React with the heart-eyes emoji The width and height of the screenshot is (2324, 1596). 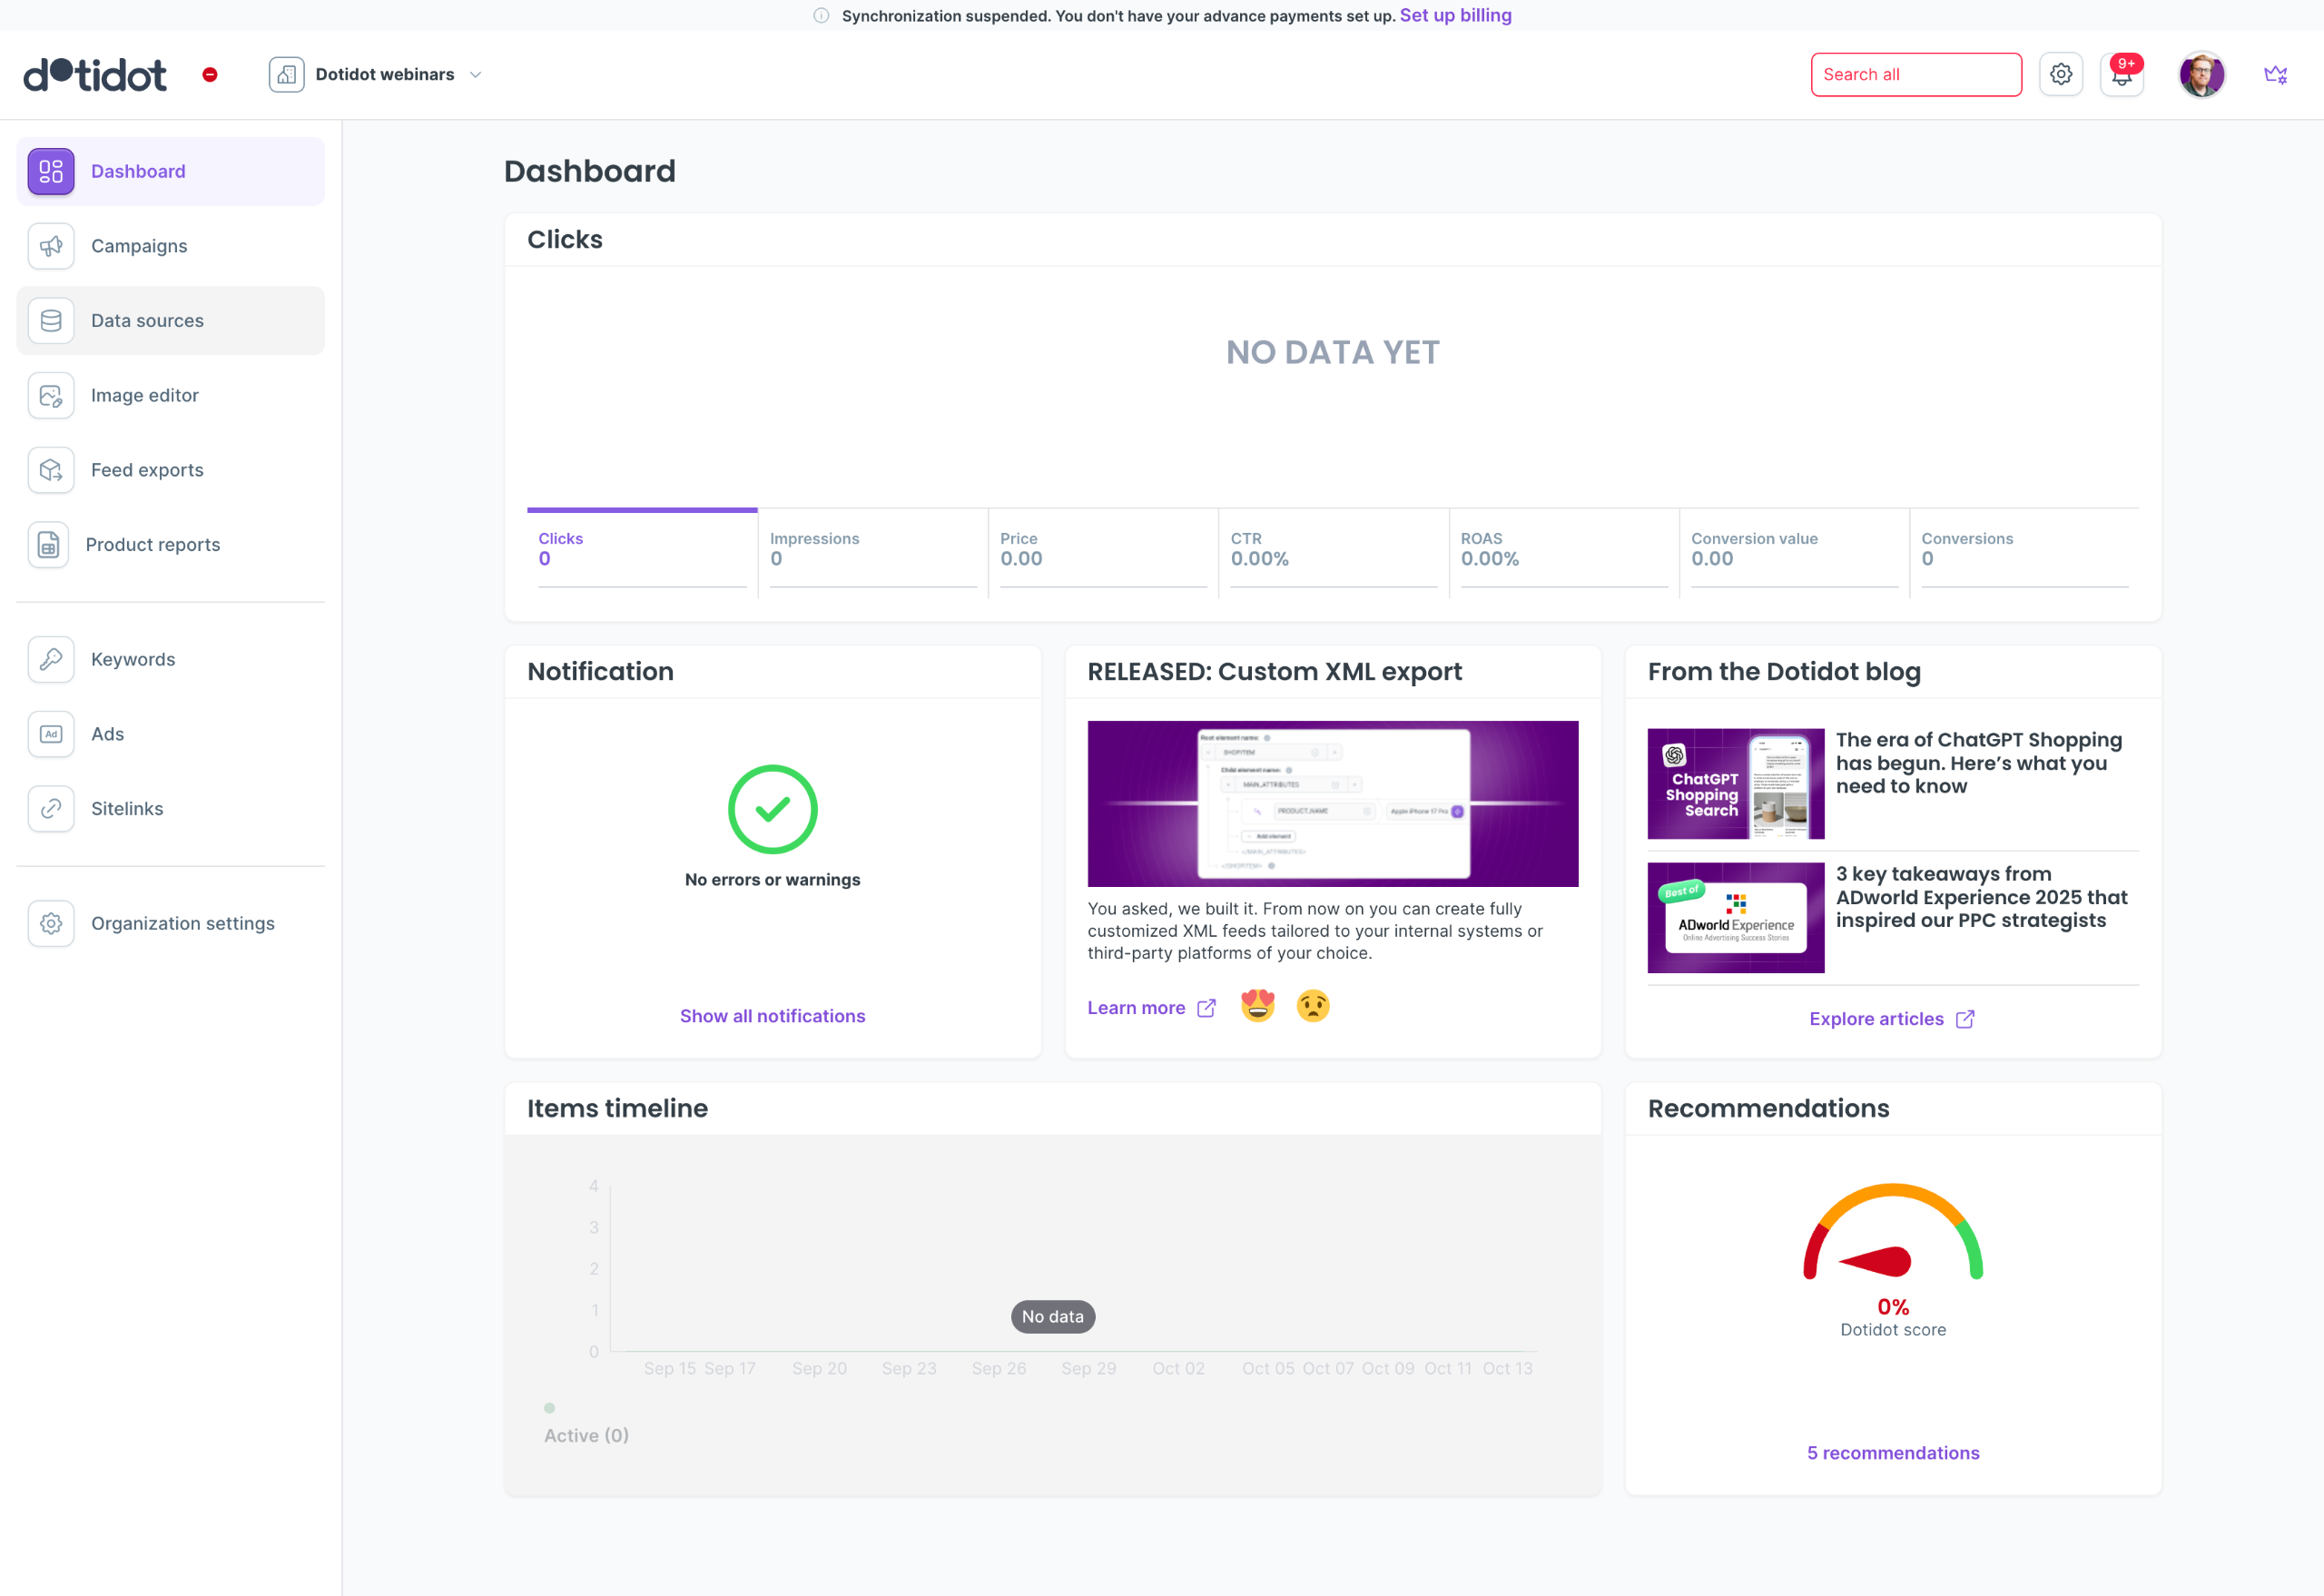pyautogui.click(x=1257, y=1005)
